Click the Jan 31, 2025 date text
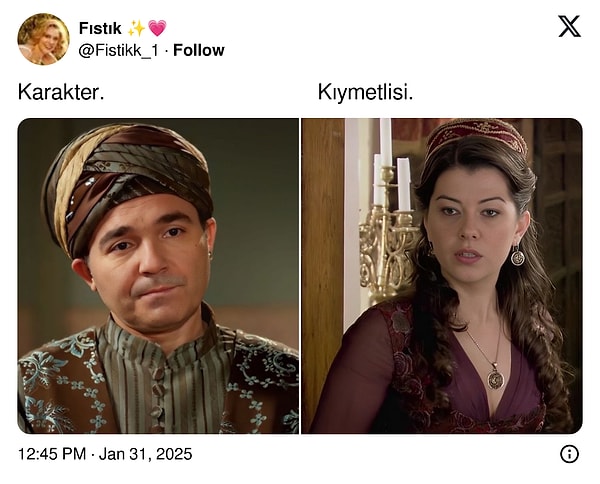 tap(145, 454)
